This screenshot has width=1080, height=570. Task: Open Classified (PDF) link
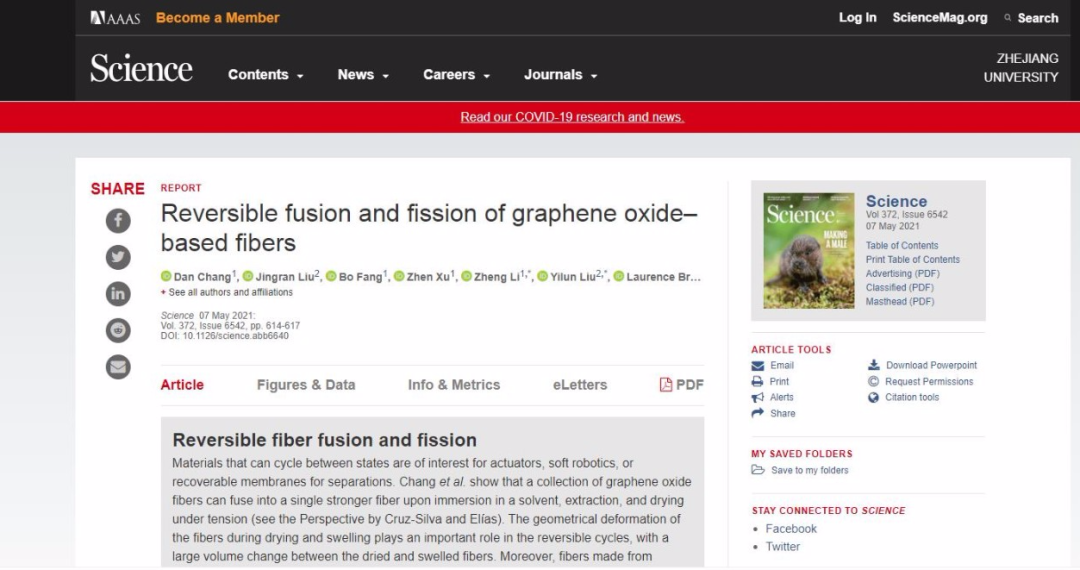point(900,287)
